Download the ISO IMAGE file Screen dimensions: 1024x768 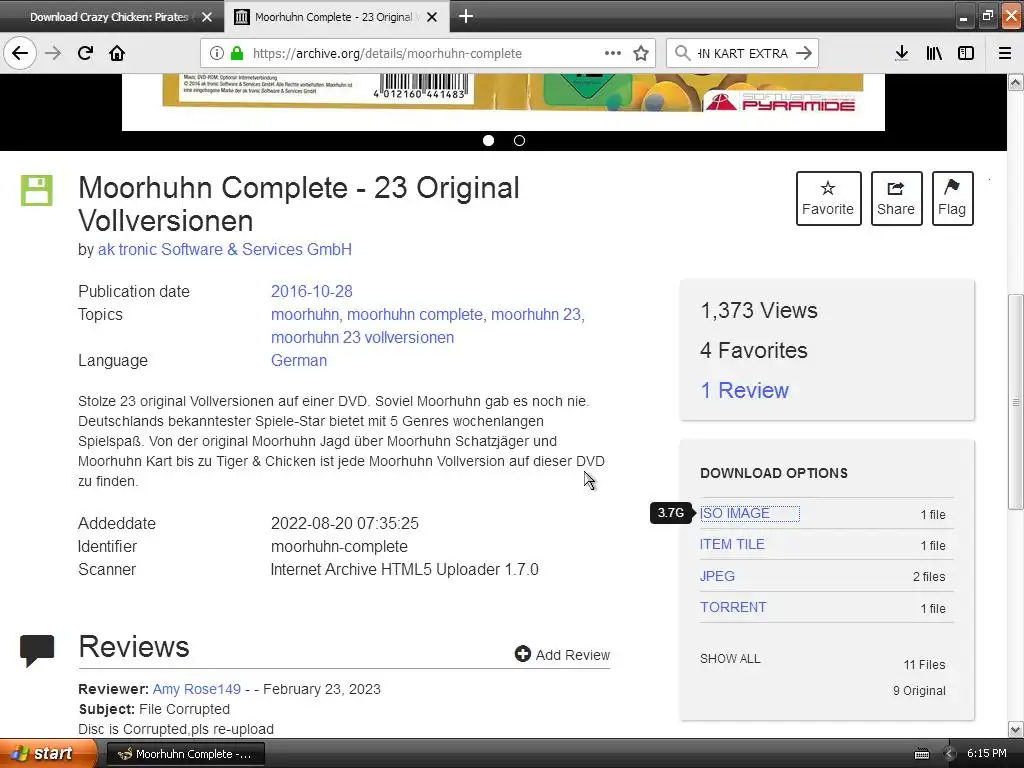pos(735,513)
